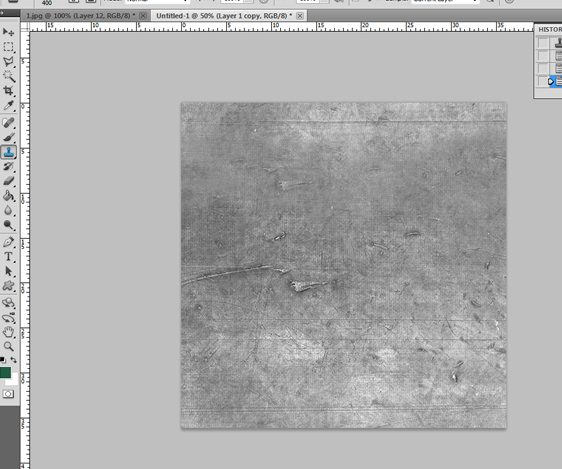Select the Move tool
Image resolution: width=562 pixels, height=469 pixels.
click(x=8, y=32)
